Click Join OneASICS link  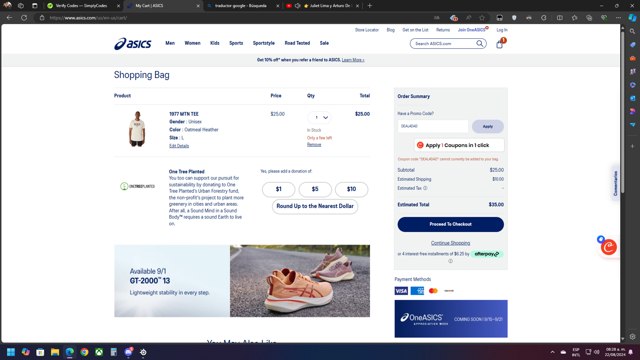coord(471,30)
